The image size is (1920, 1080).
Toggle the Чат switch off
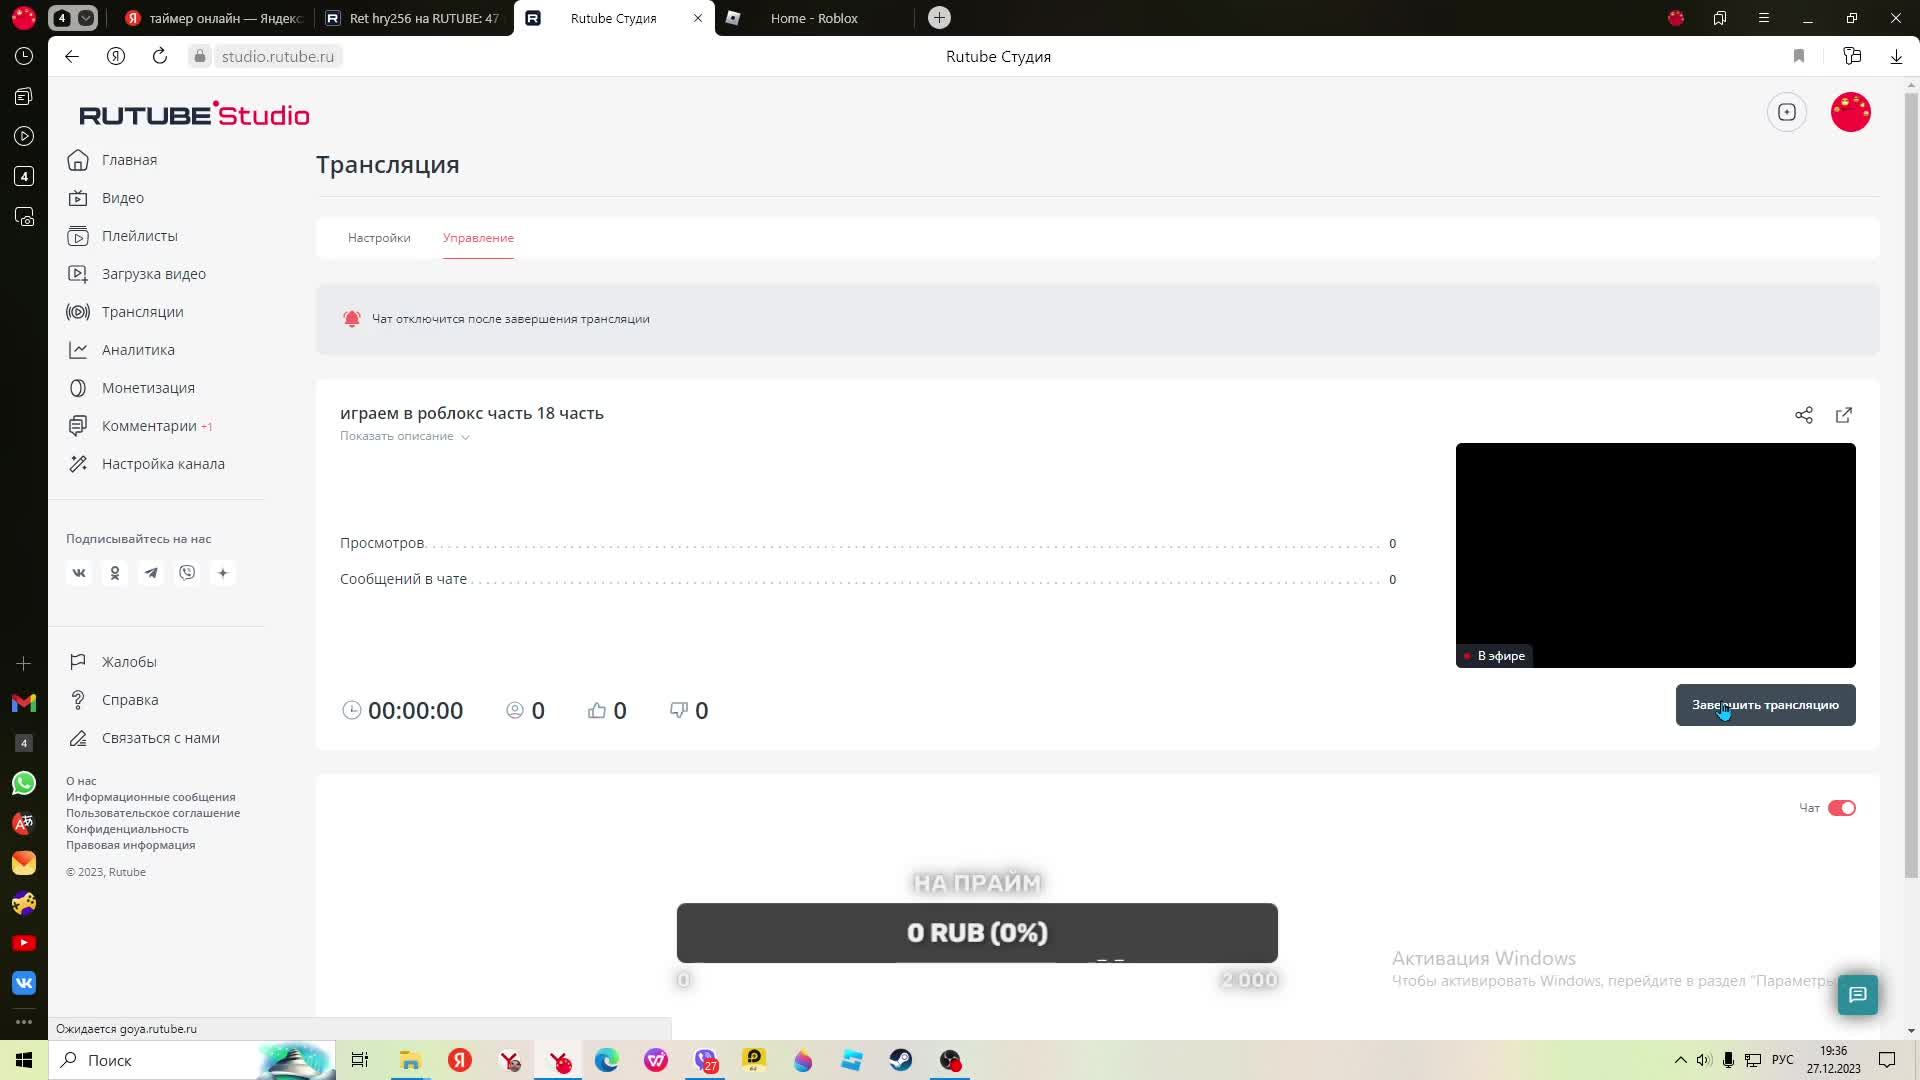pyautogui.click(x=1841, y=808)
